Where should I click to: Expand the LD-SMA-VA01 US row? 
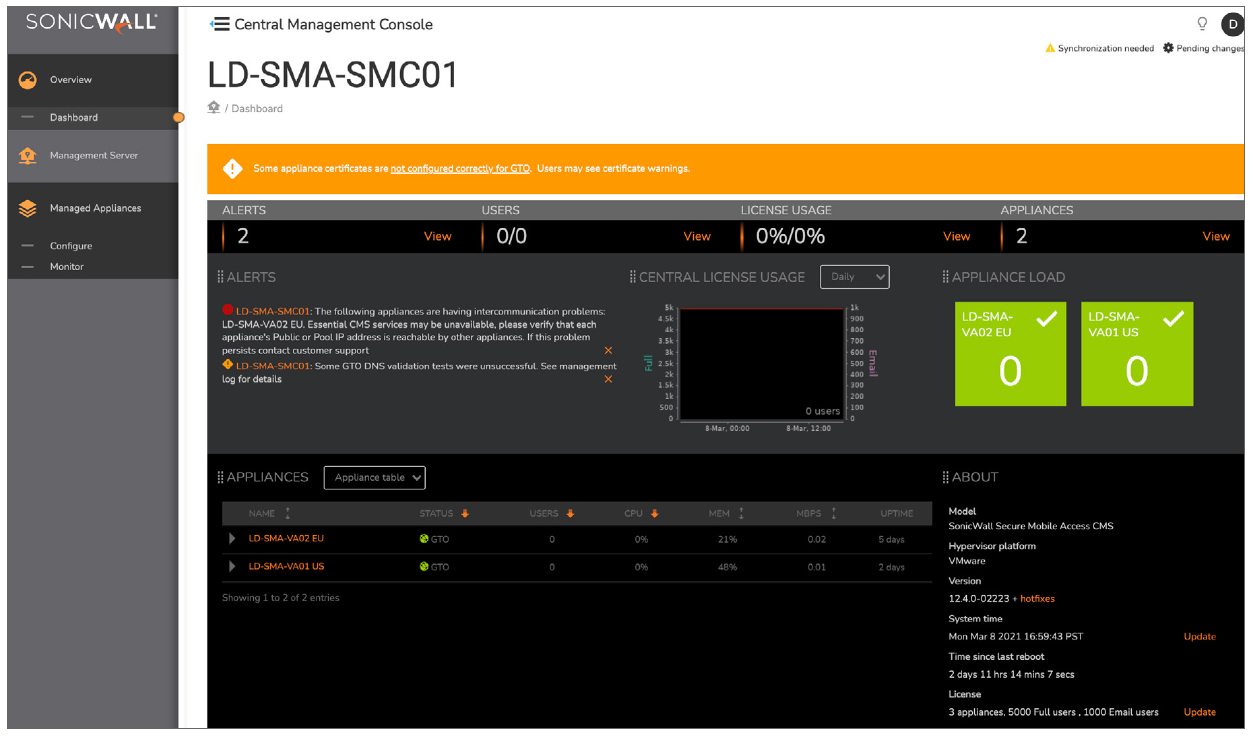[x=232, y=567]
